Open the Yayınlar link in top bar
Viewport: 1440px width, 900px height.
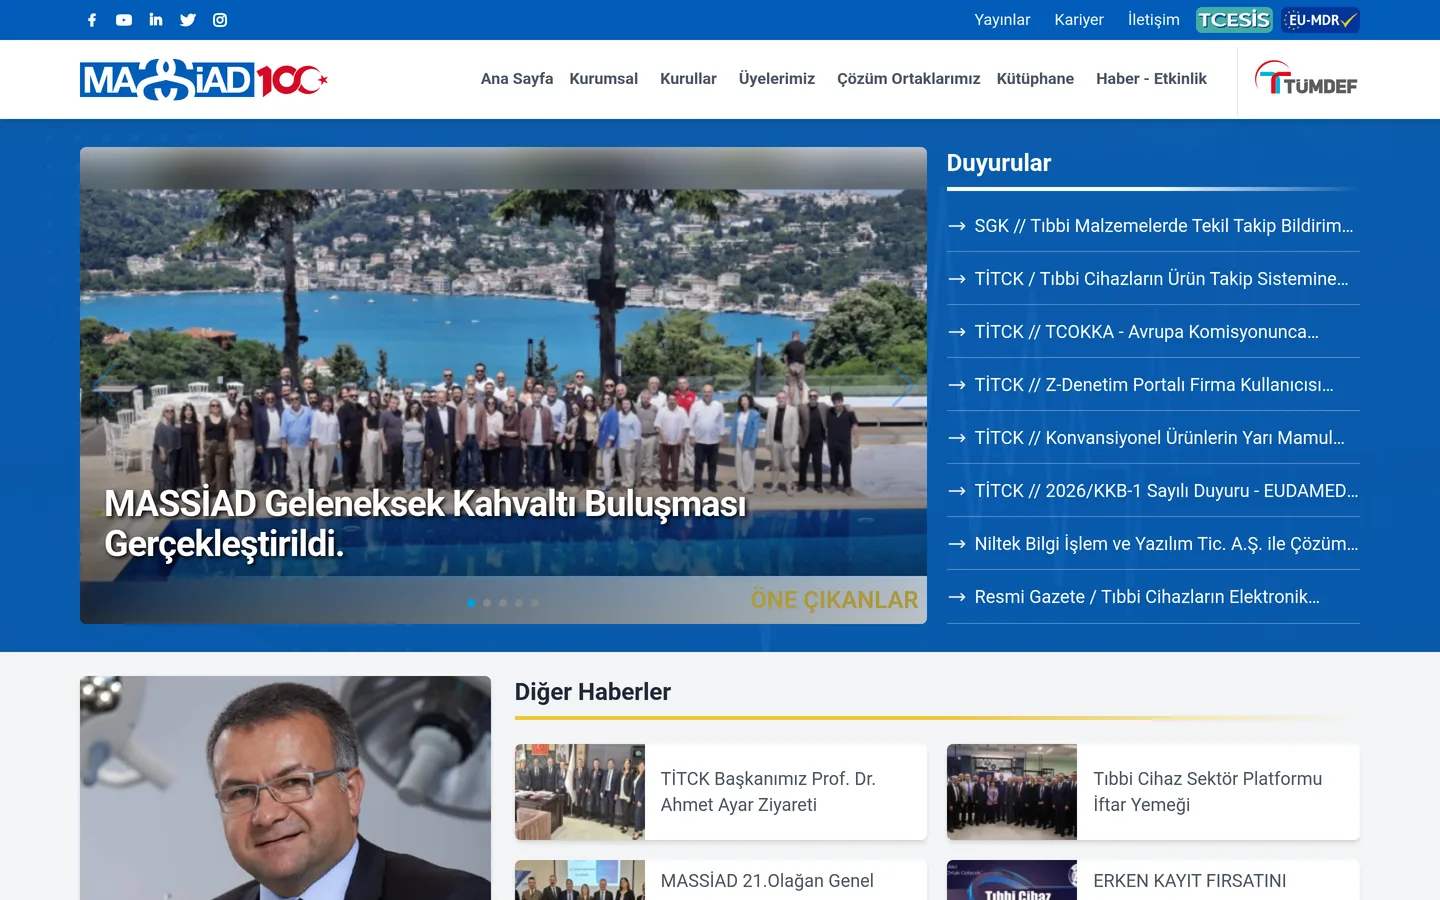coord(1002,20)
